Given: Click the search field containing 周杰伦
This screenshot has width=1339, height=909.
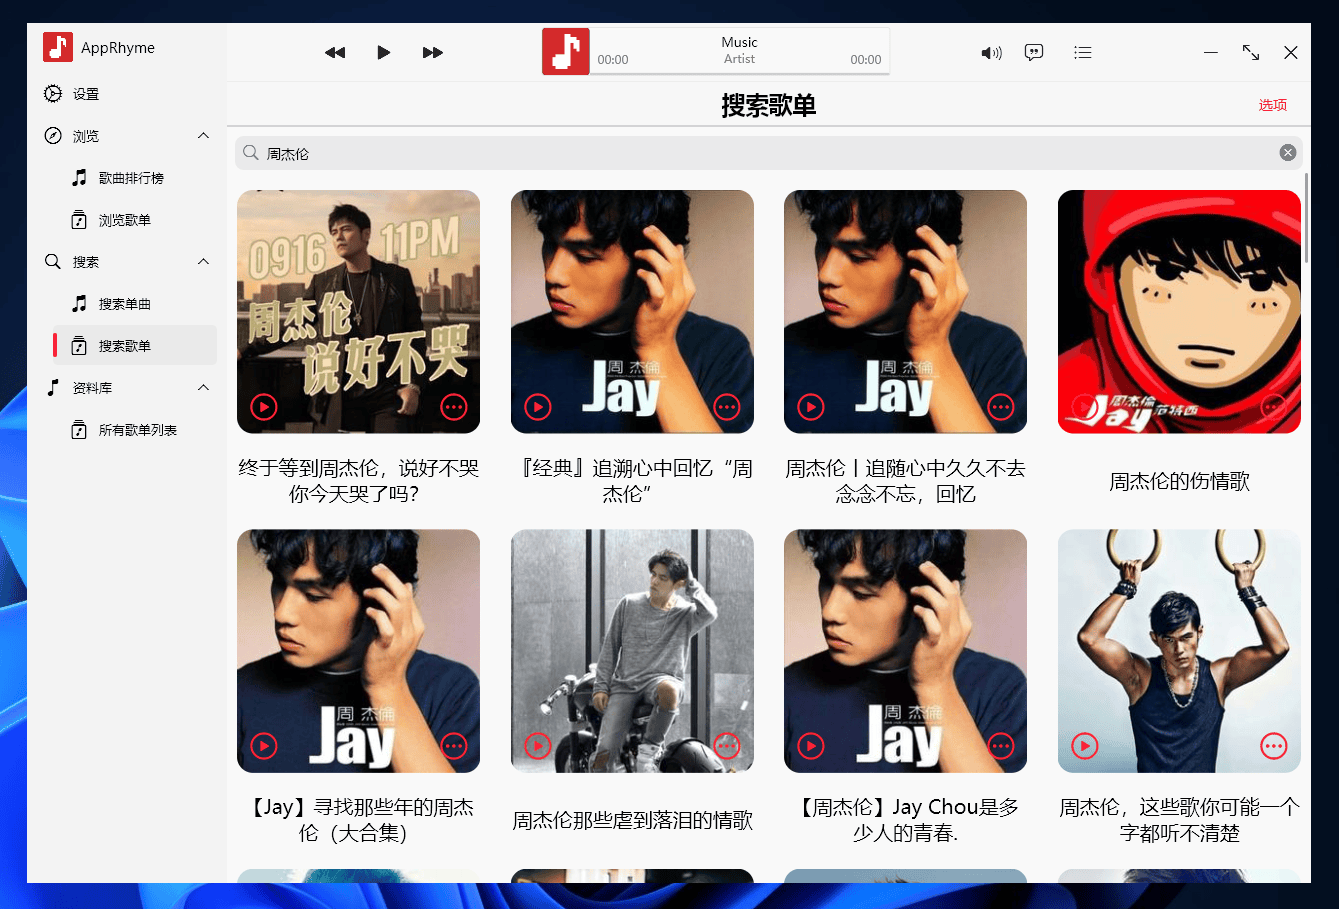Looking at the screenshot, I should [768, 153].
